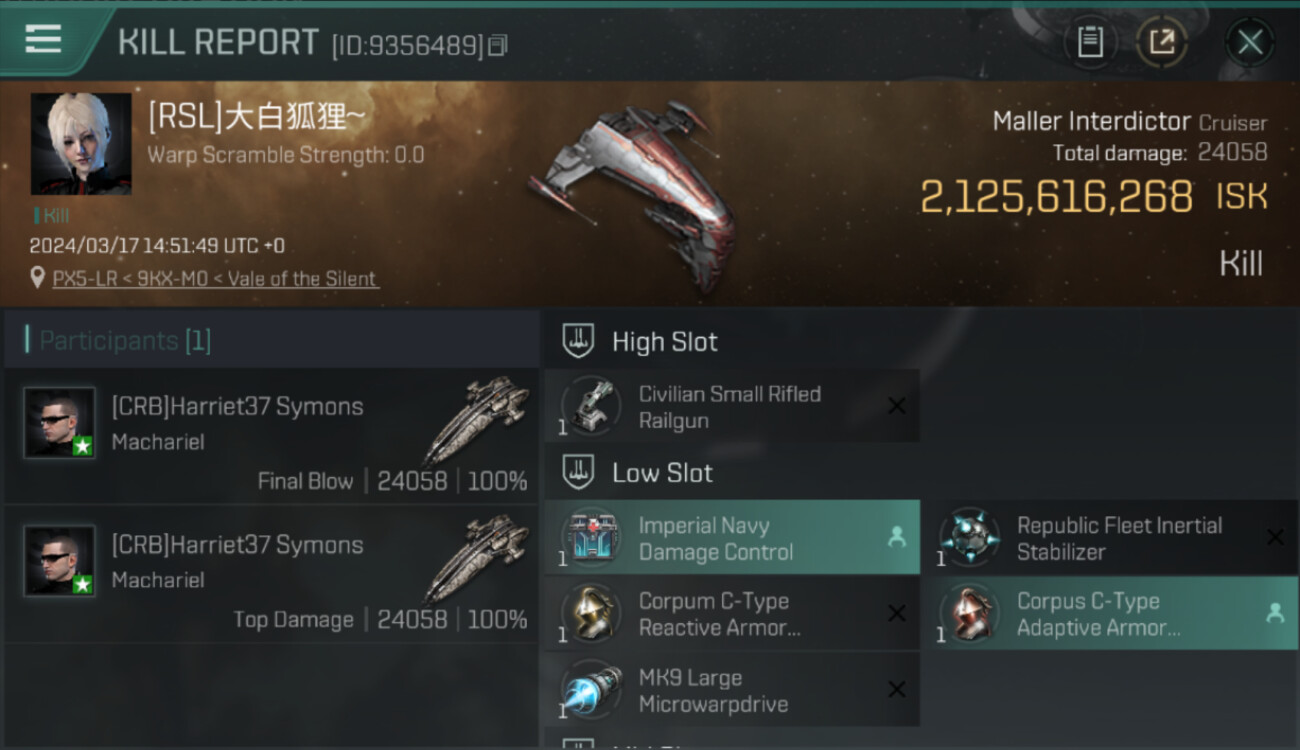Viewport: 1300px width, 750px height.
Task: Select Corpum C-Type Reactive Armor module
Action: coord(732,613)
